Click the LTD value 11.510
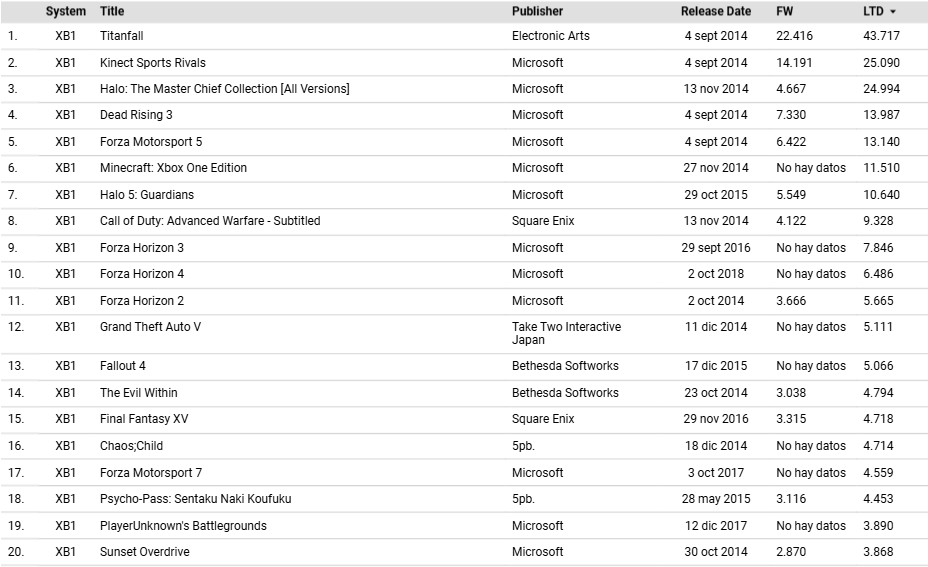Image resolution: width=928 pixels, height=567 pixels. [881, 168]
